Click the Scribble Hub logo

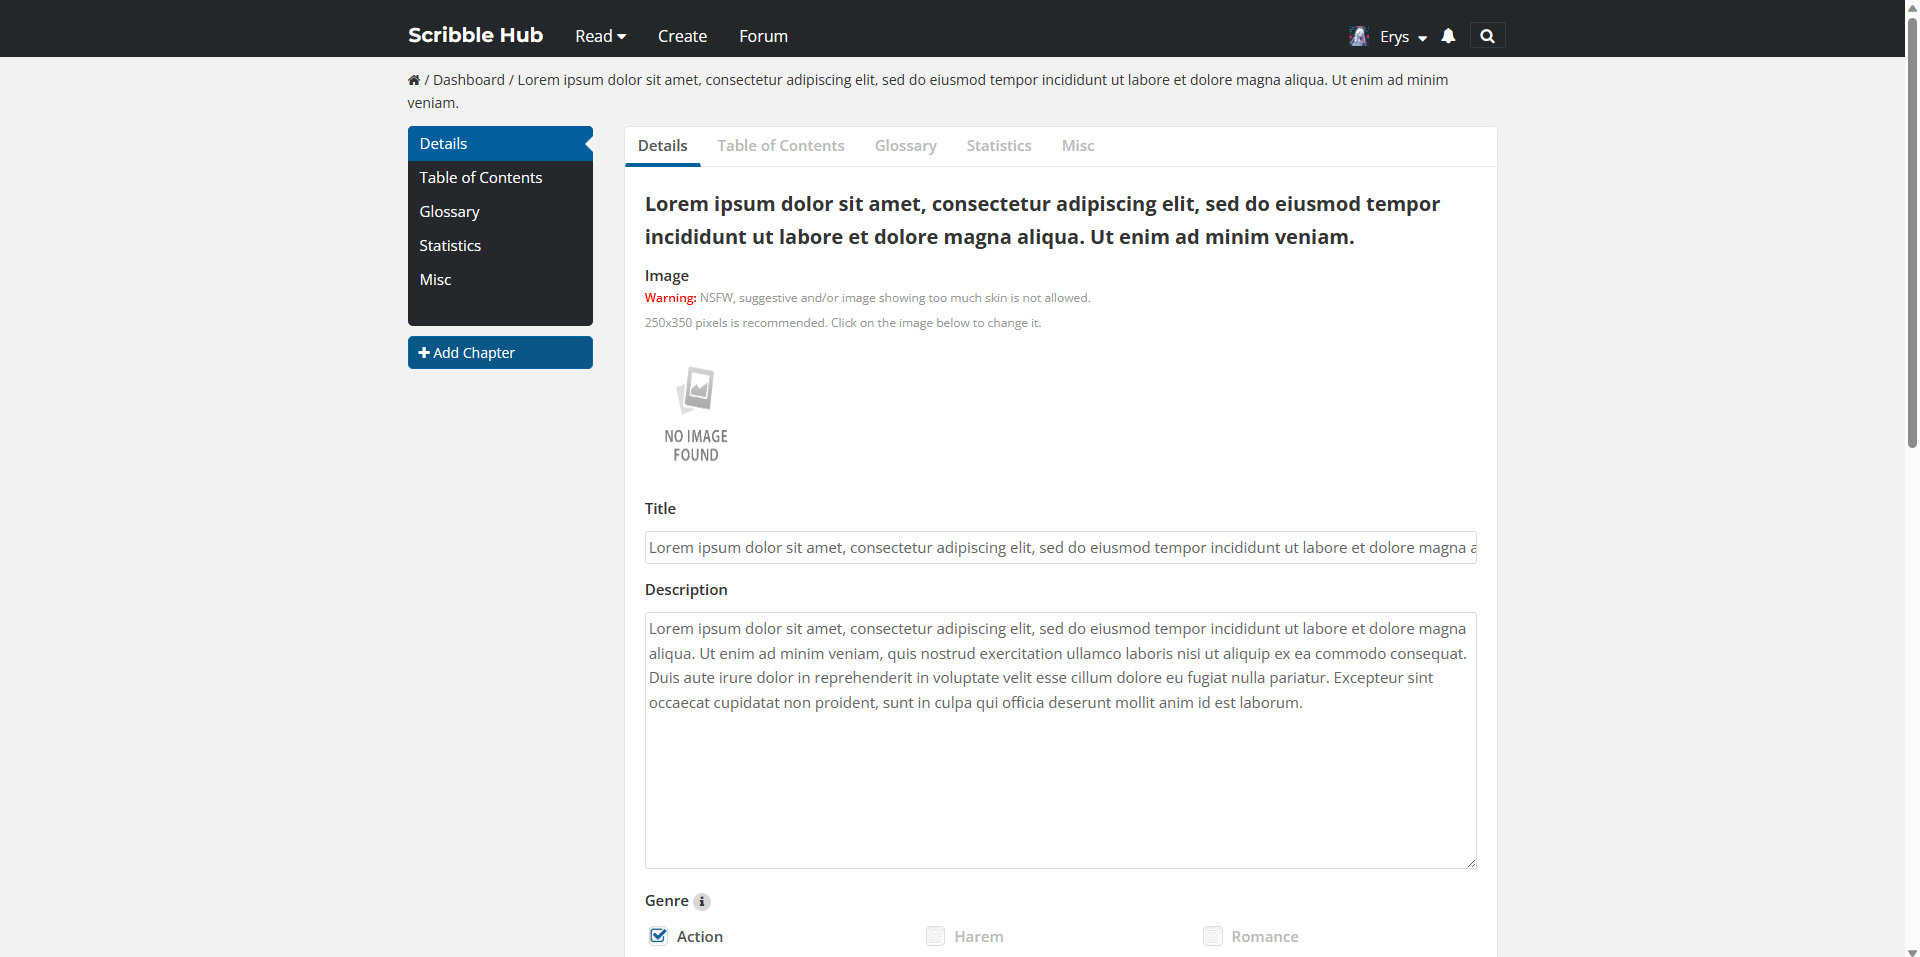[475, 35]
